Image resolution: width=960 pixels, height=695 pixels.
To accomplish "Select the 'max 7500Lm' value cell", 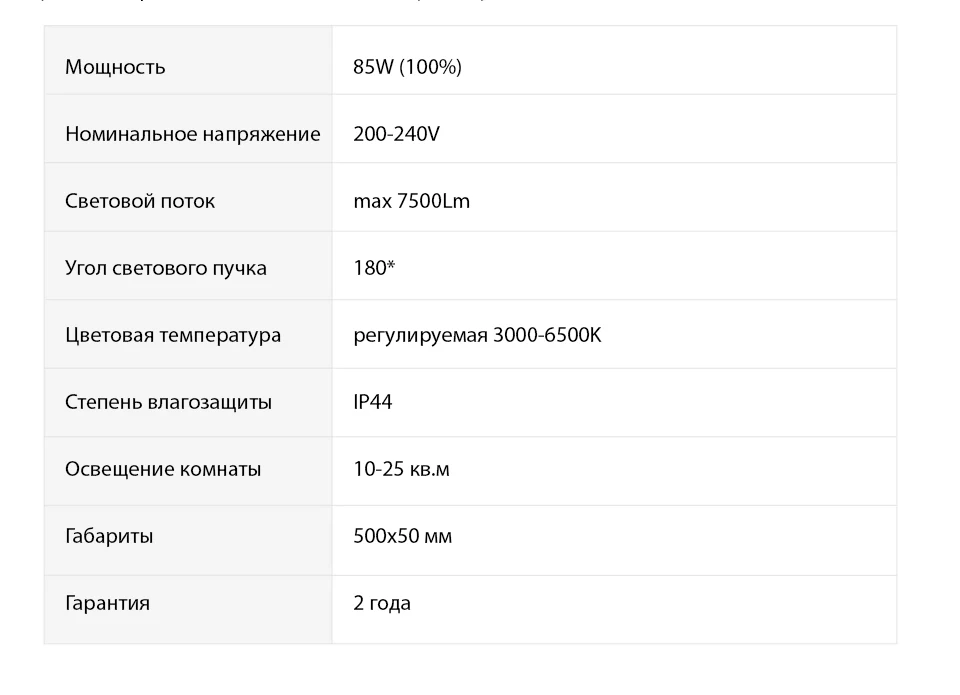I will coord(411,201).
